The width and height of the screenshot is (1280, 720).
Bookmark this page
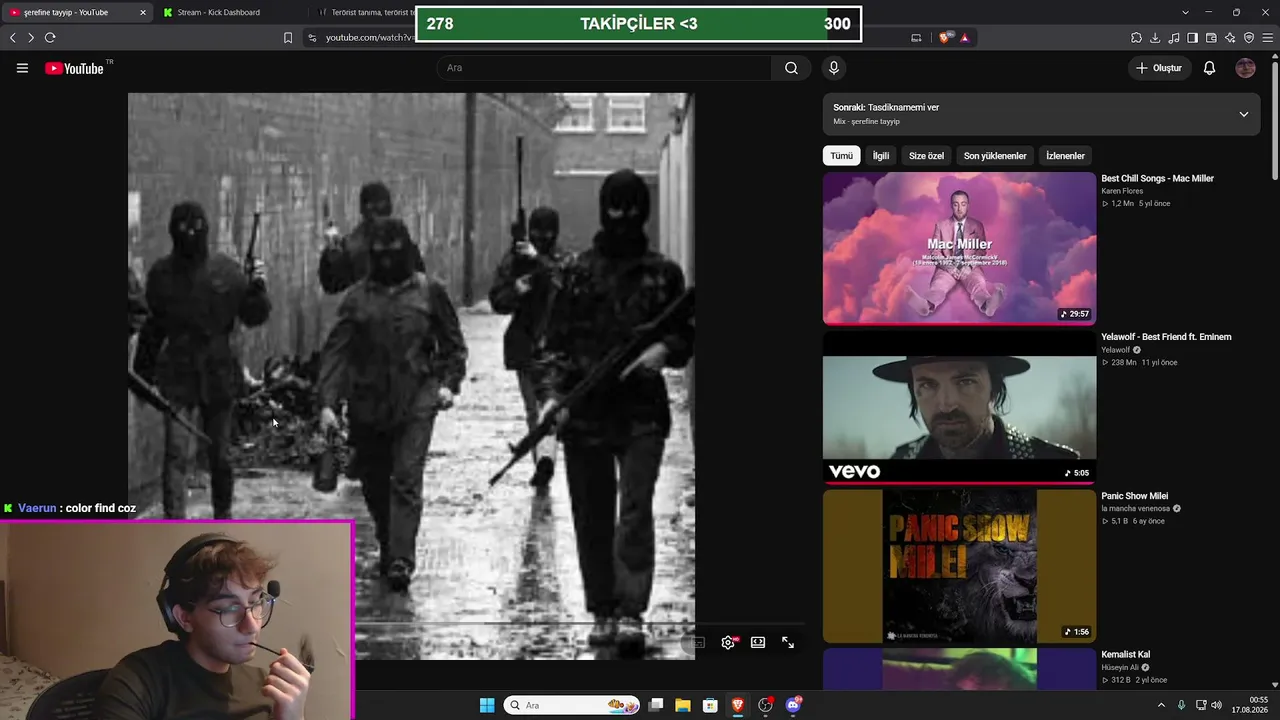click(288, 38)
